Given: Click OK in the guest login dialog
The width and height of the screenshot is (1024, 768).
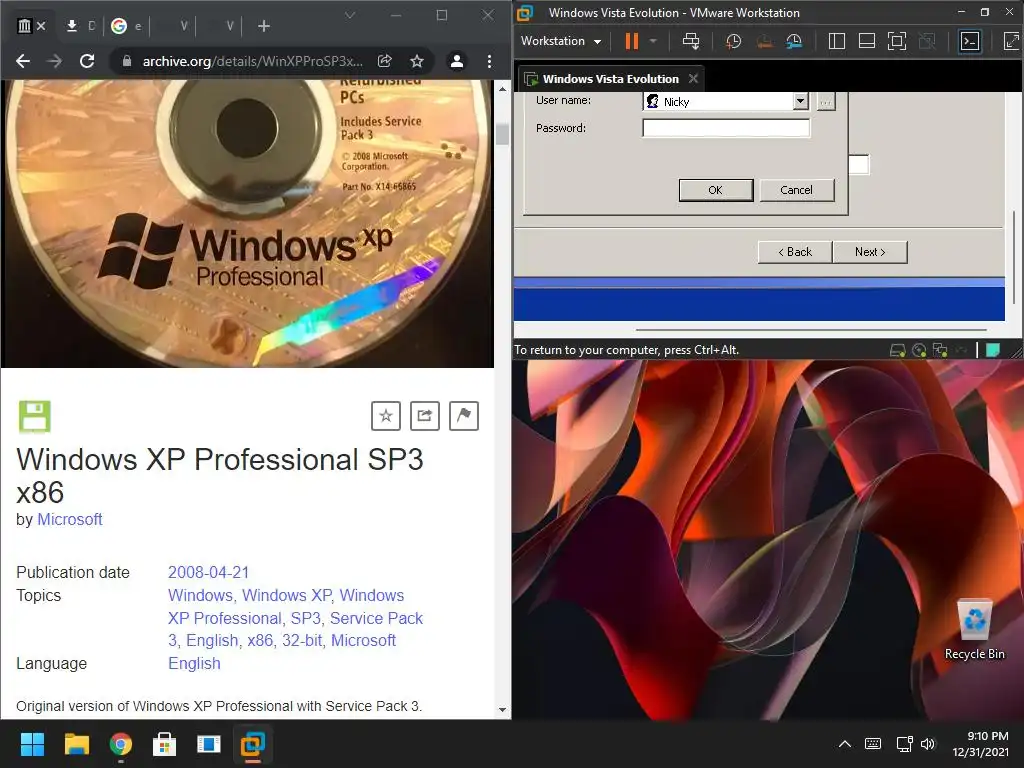Looking at the screenshot, I should tap(716, 190).
